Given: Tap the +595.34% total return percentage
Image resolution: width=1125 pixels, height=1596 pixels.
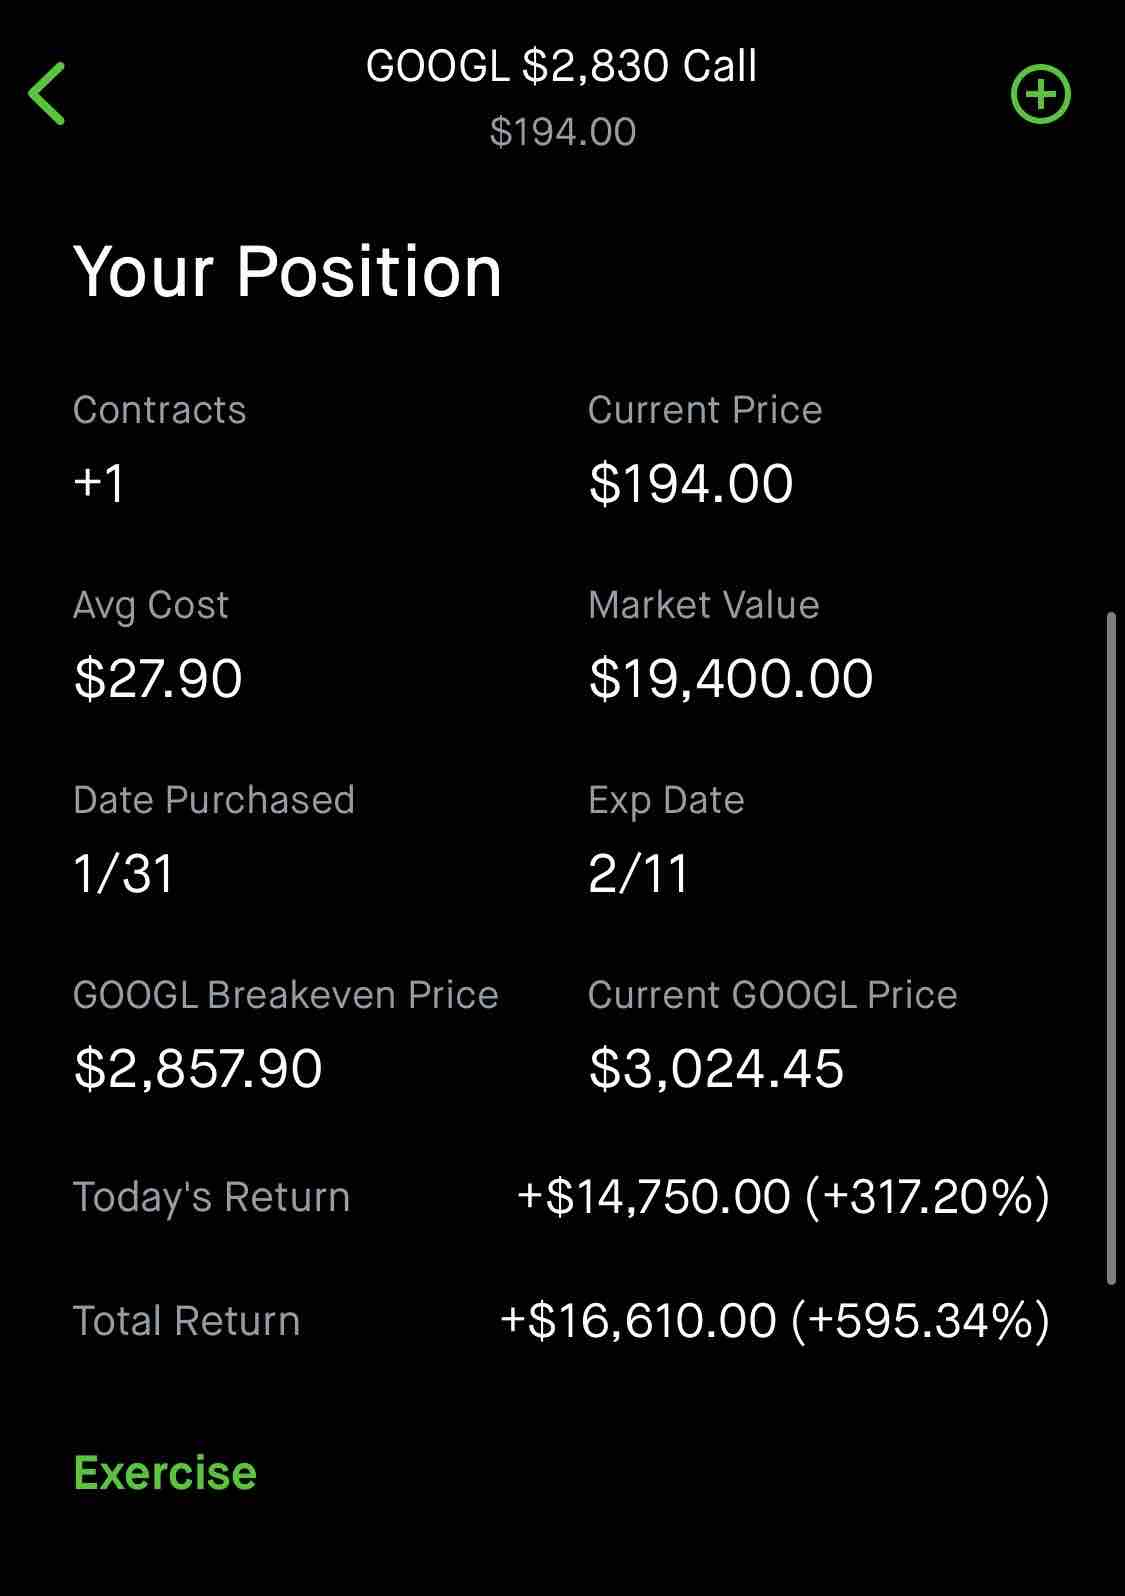Looking at the screenshot, I should (921, 1320).
